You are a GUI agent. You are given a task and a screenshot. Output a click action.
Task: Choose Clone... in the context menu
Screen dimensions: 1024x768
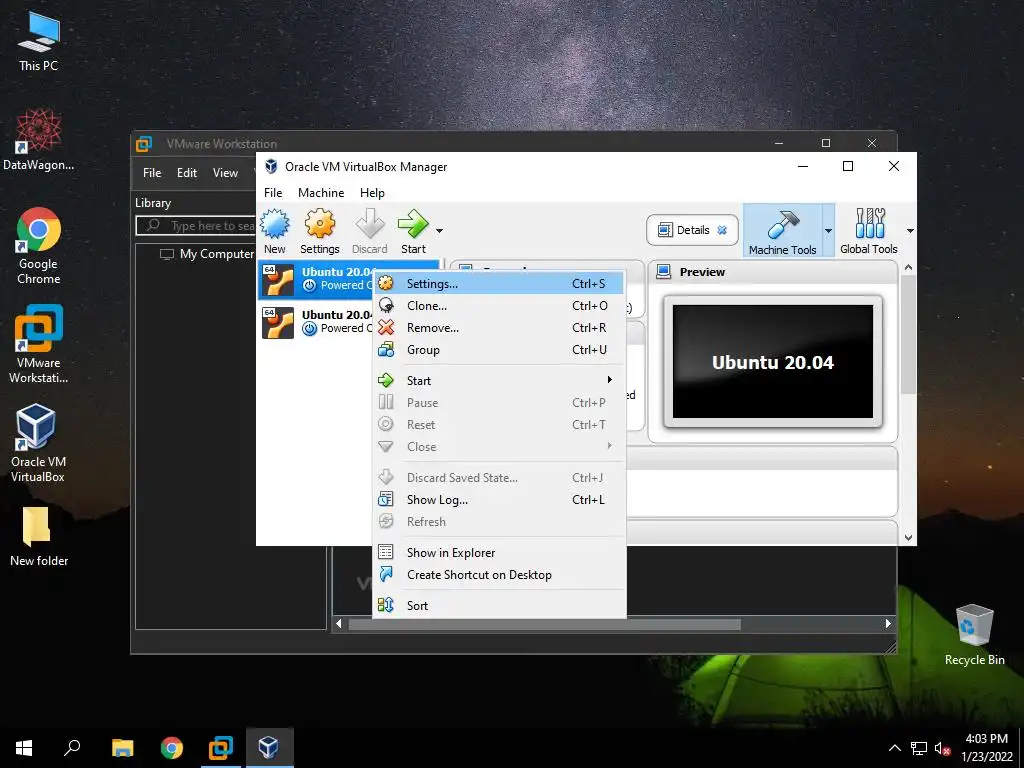(x=498, y=306)
